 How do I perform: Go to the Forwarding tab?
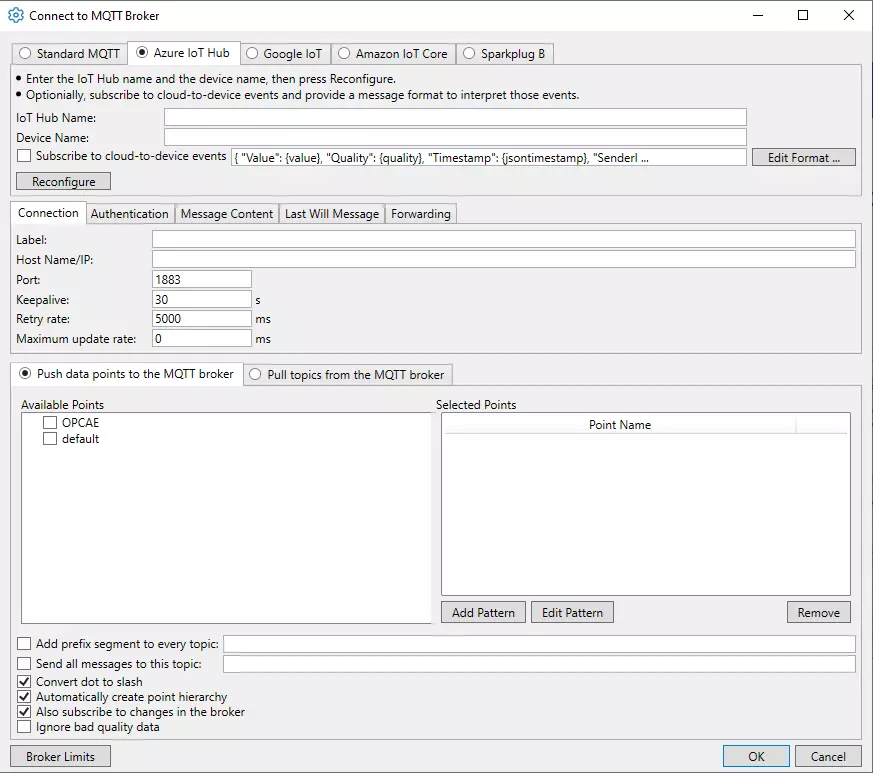(421, 214)
